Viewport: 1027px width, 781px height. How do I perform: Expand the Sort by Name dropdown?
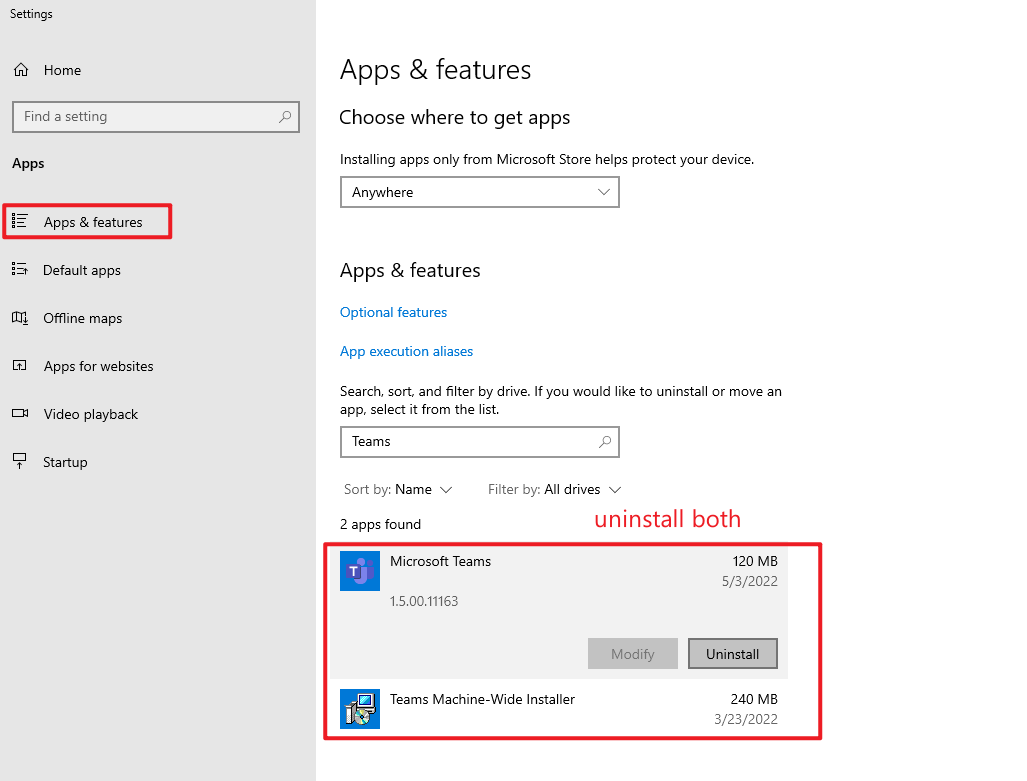[398, 489]
